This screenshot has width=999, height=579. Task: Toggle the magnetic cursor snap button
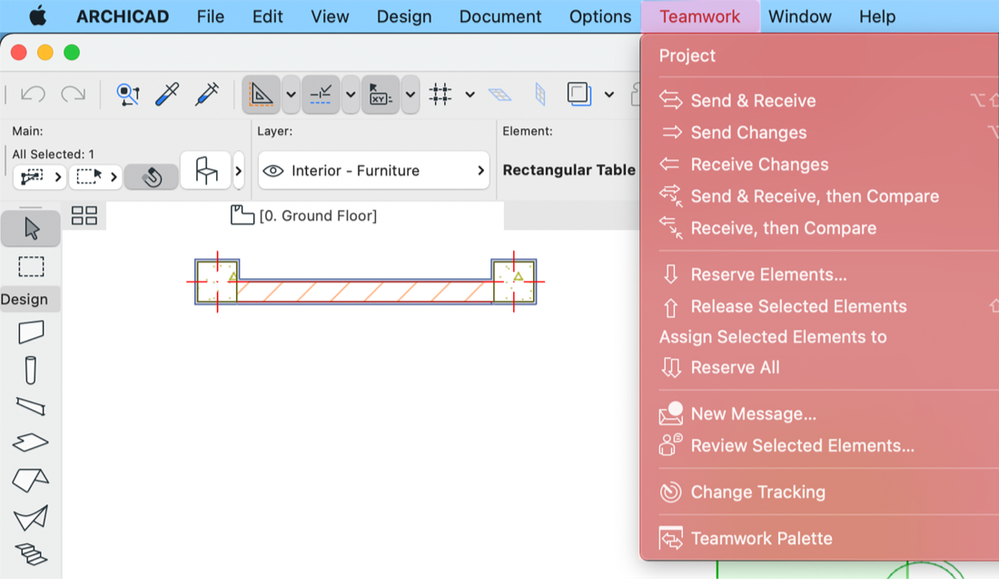coord(151,176)
